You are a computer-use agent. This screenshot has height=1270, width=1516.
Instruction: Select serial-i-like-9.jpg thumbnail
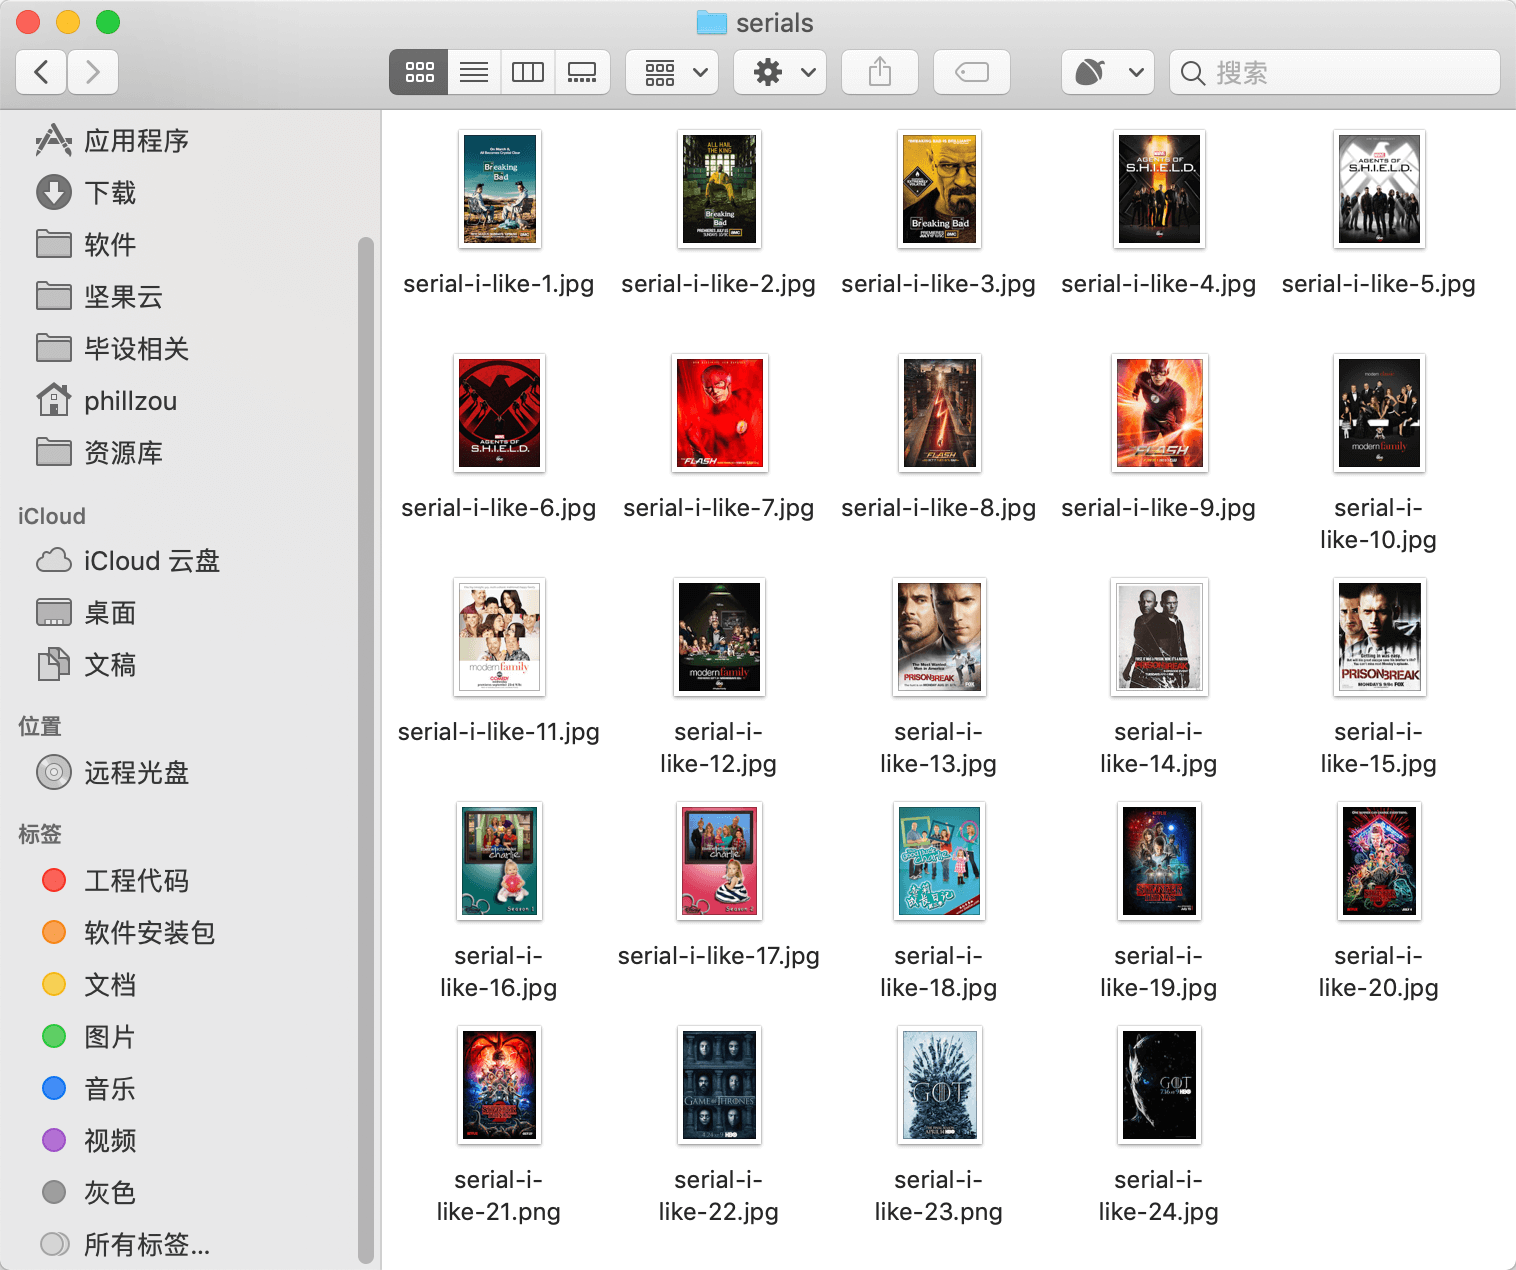[1159, 413]
